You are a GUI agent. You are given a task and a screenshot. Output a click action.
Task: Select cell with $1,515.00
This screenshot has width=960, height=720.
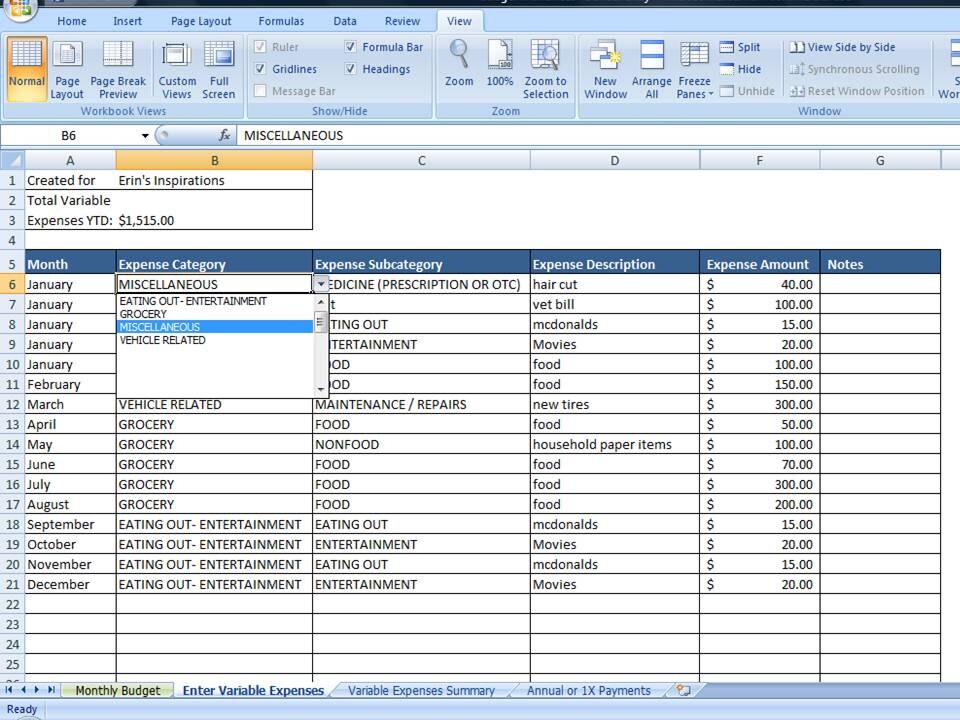pyautogui.click(x=214, y=220)
